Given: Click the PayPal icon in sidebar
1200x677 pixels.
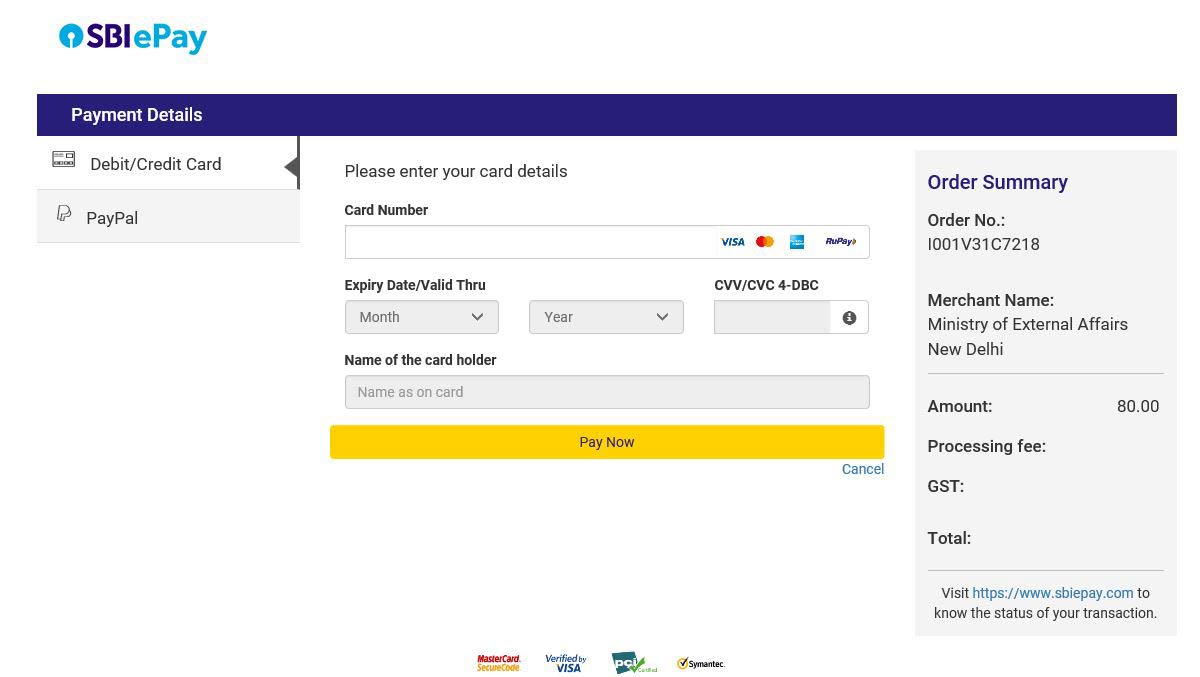Looking at the screenshot, I should pyautogui.click(x=64, y=213).
